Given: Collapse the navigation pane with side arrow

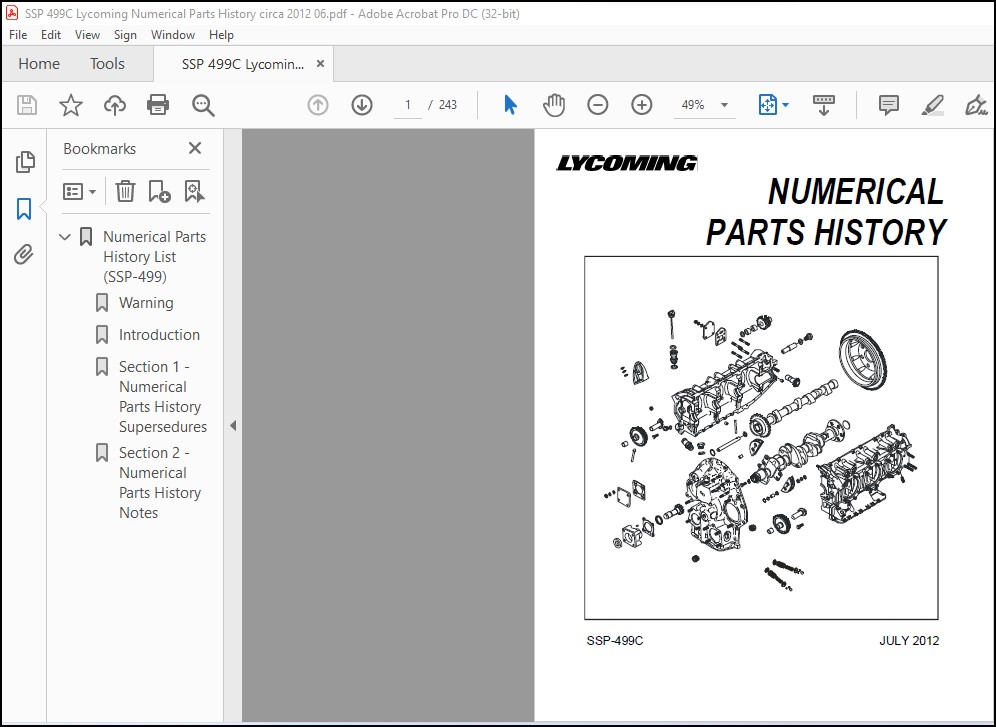Looking at the screenshot, I should (x=233, y=425).
